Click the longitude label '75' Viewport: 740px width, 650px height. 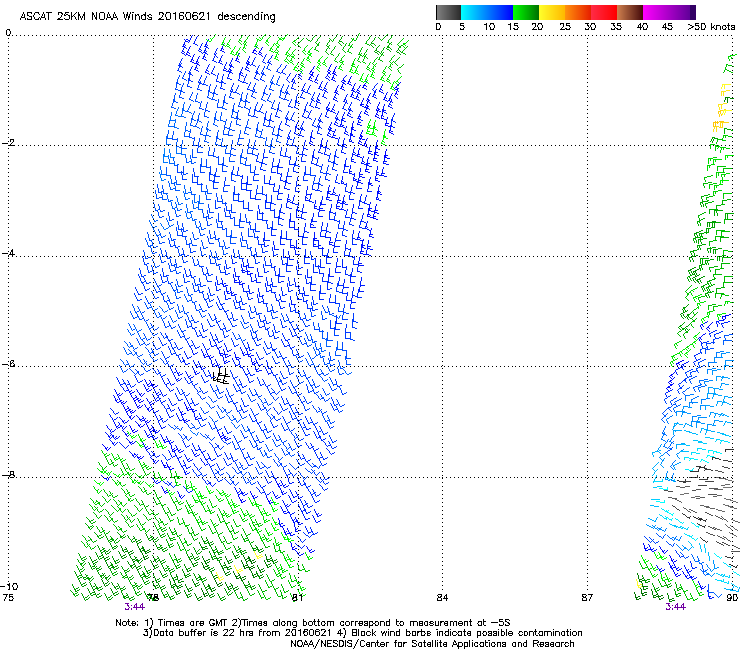coord(8,598)
